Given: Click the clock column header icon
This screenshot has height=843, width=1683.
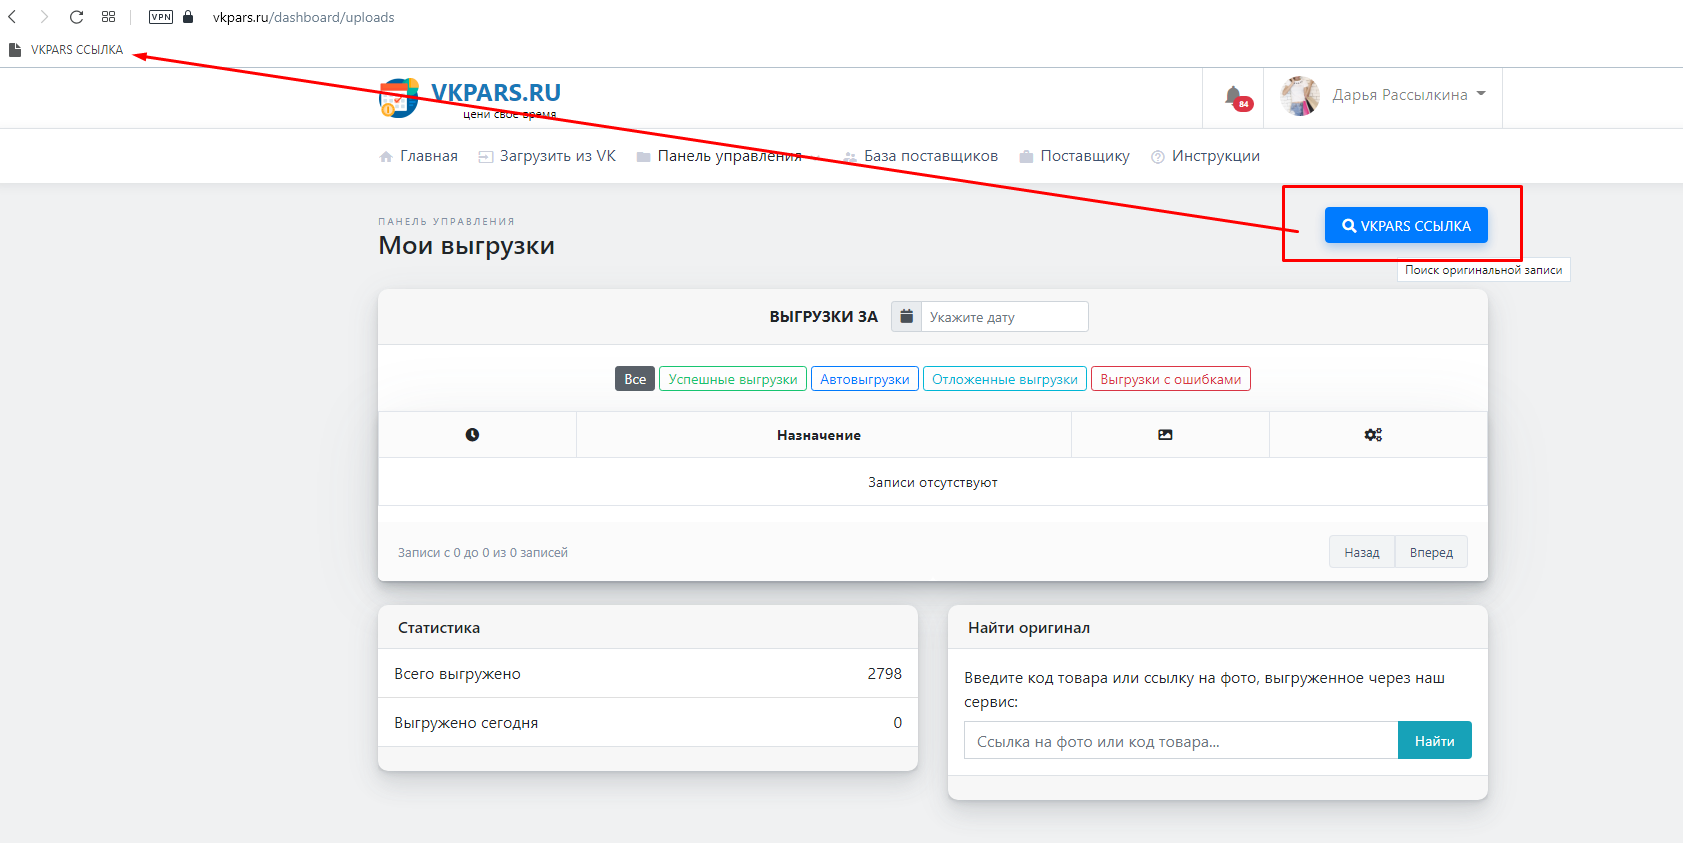Looking at the screenshot, I should point(472,435).
